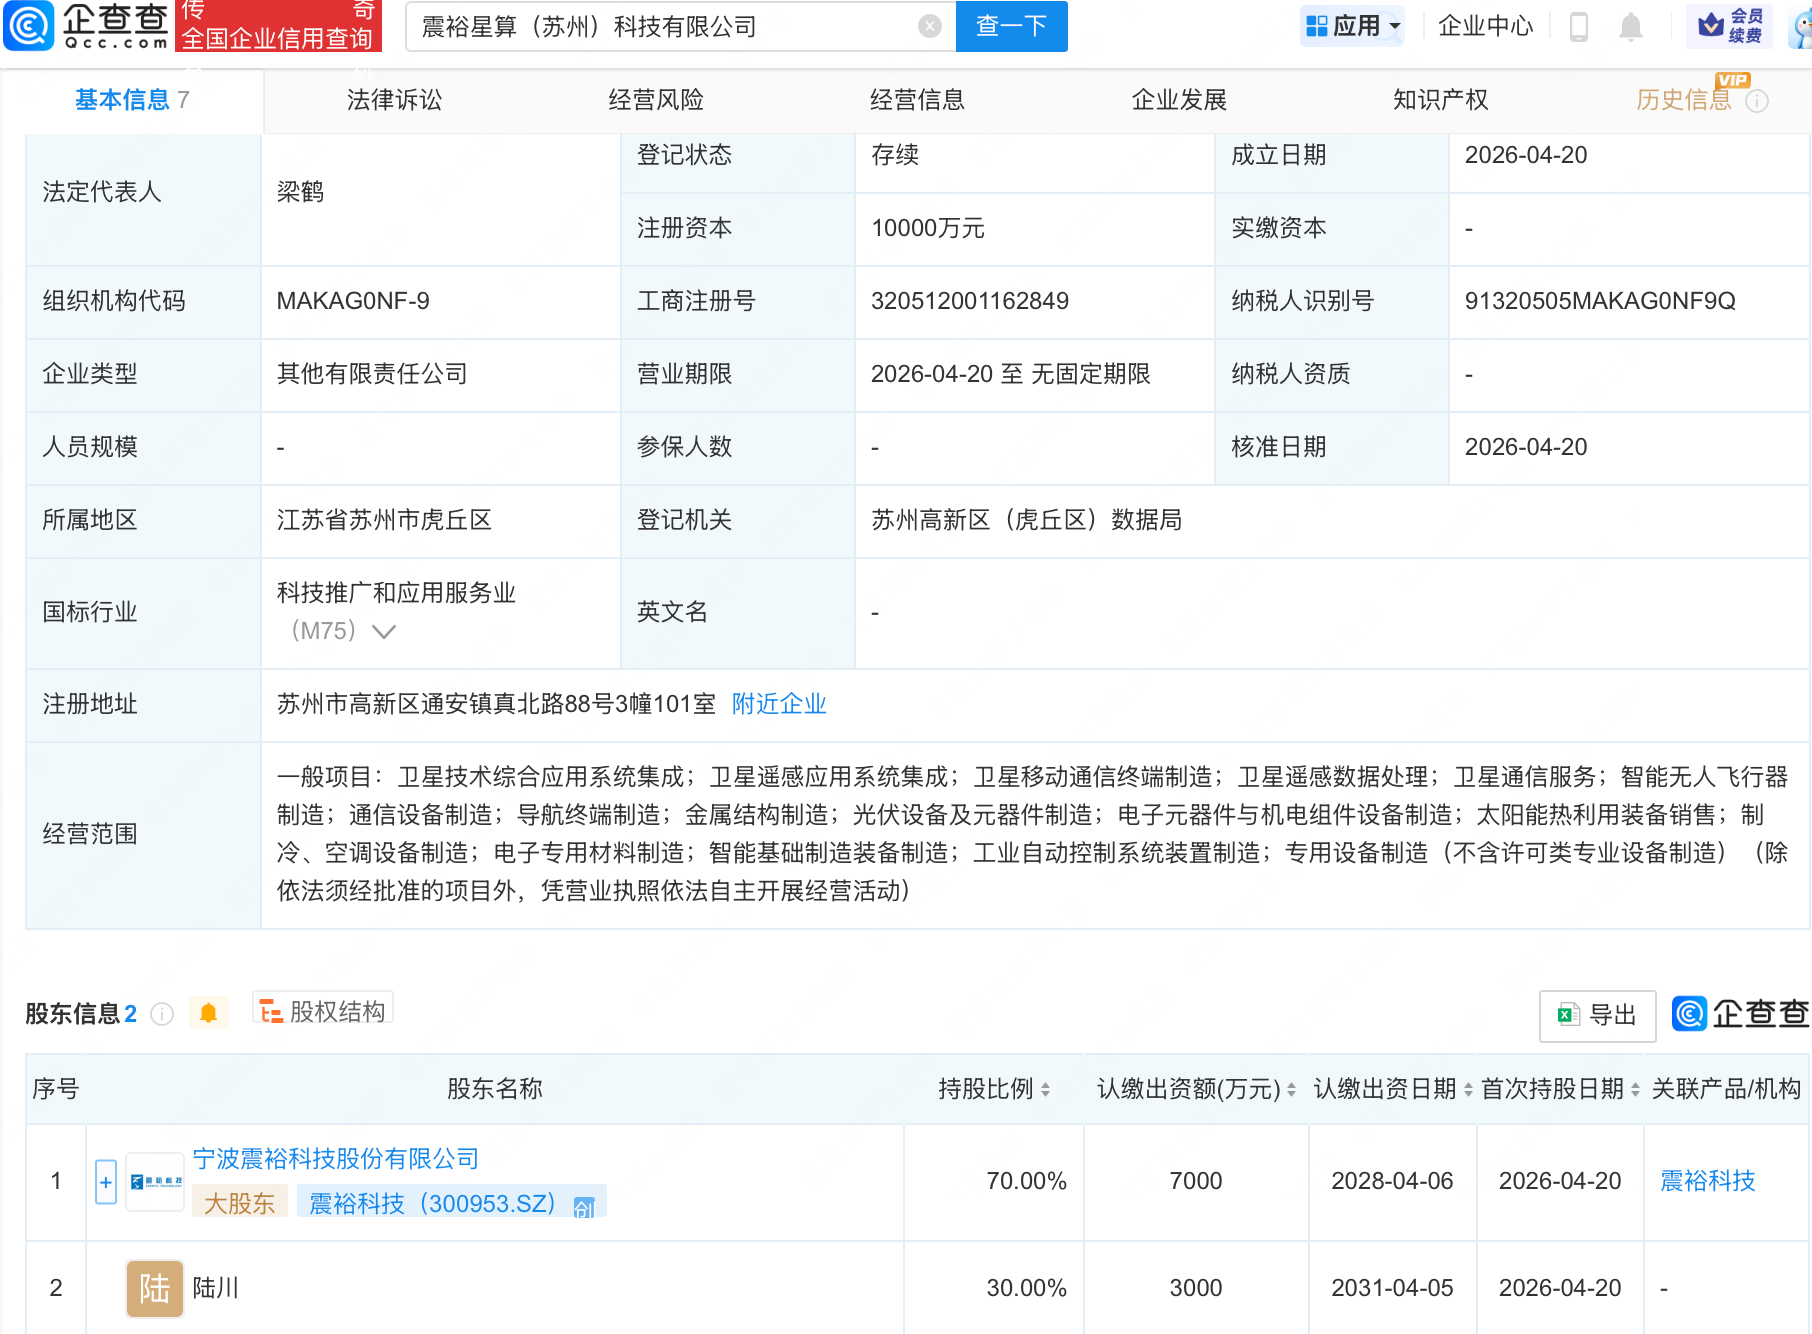The image size is (1812, 1334).
Task: Open the notifications bell in header
Action: [1630, 27]
